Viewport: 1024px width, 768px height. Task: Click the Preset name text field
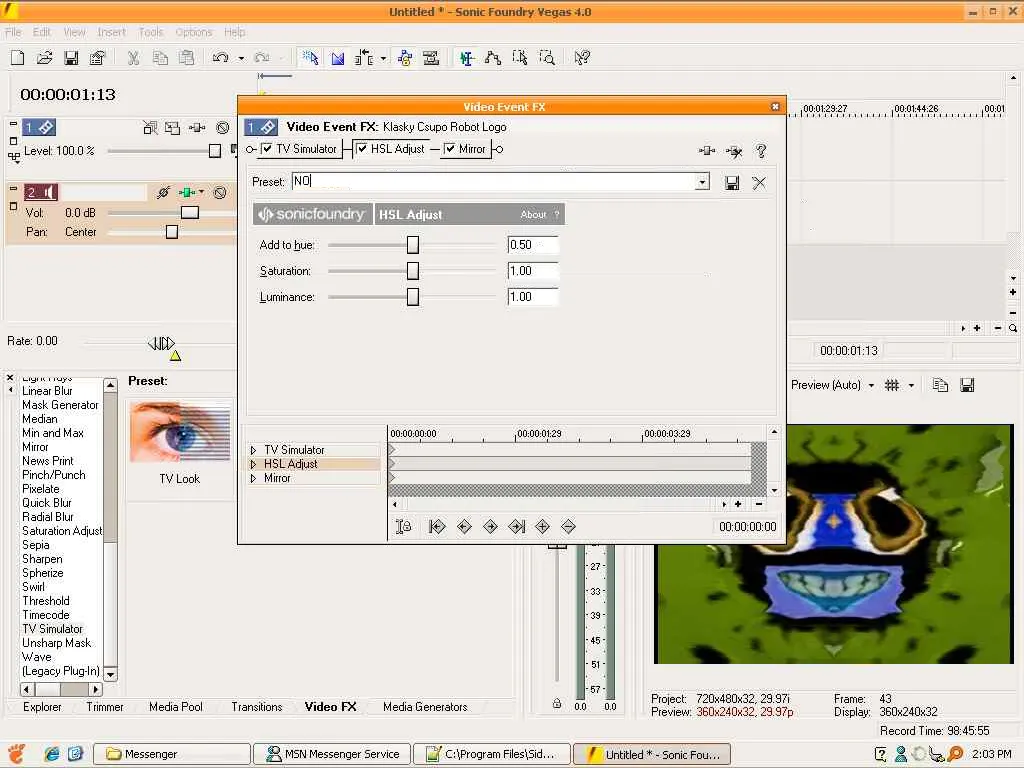tap(494, 182)
